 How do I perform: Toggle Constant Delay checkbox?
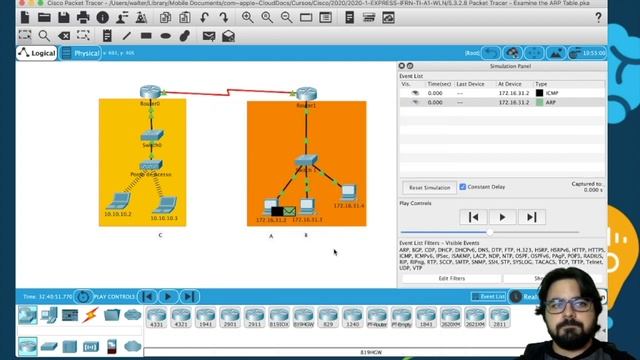click(462, 187)
